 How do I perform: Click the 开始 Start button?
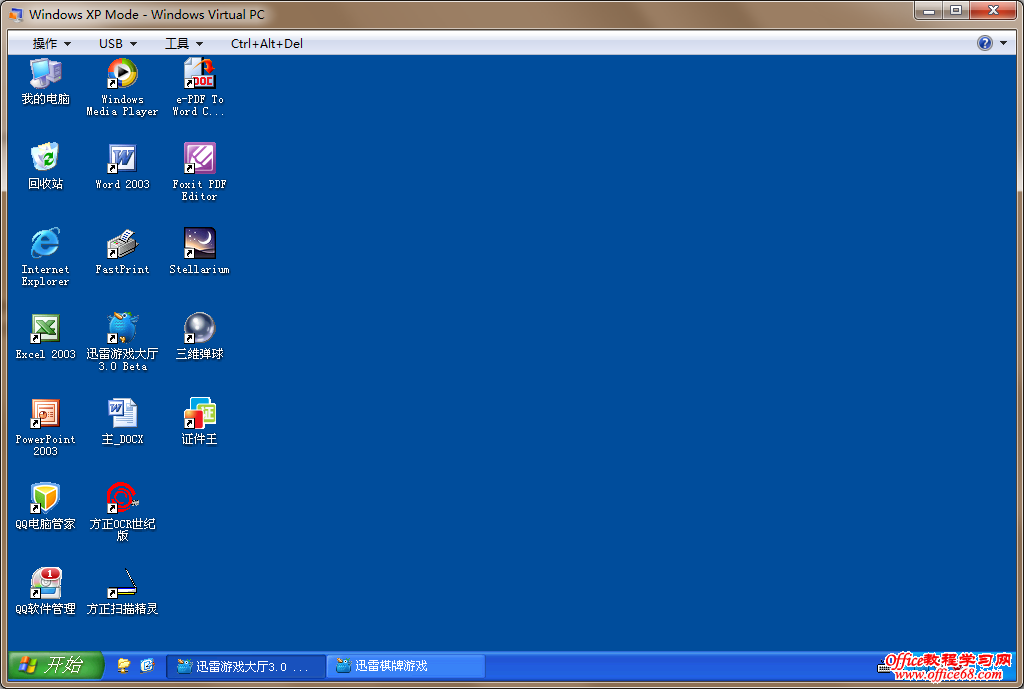[x=56, y=665]
